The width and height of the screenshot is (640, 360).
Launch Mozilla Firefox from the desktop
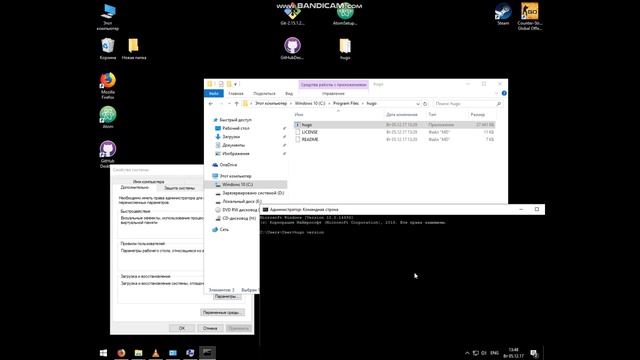[108, 85]
